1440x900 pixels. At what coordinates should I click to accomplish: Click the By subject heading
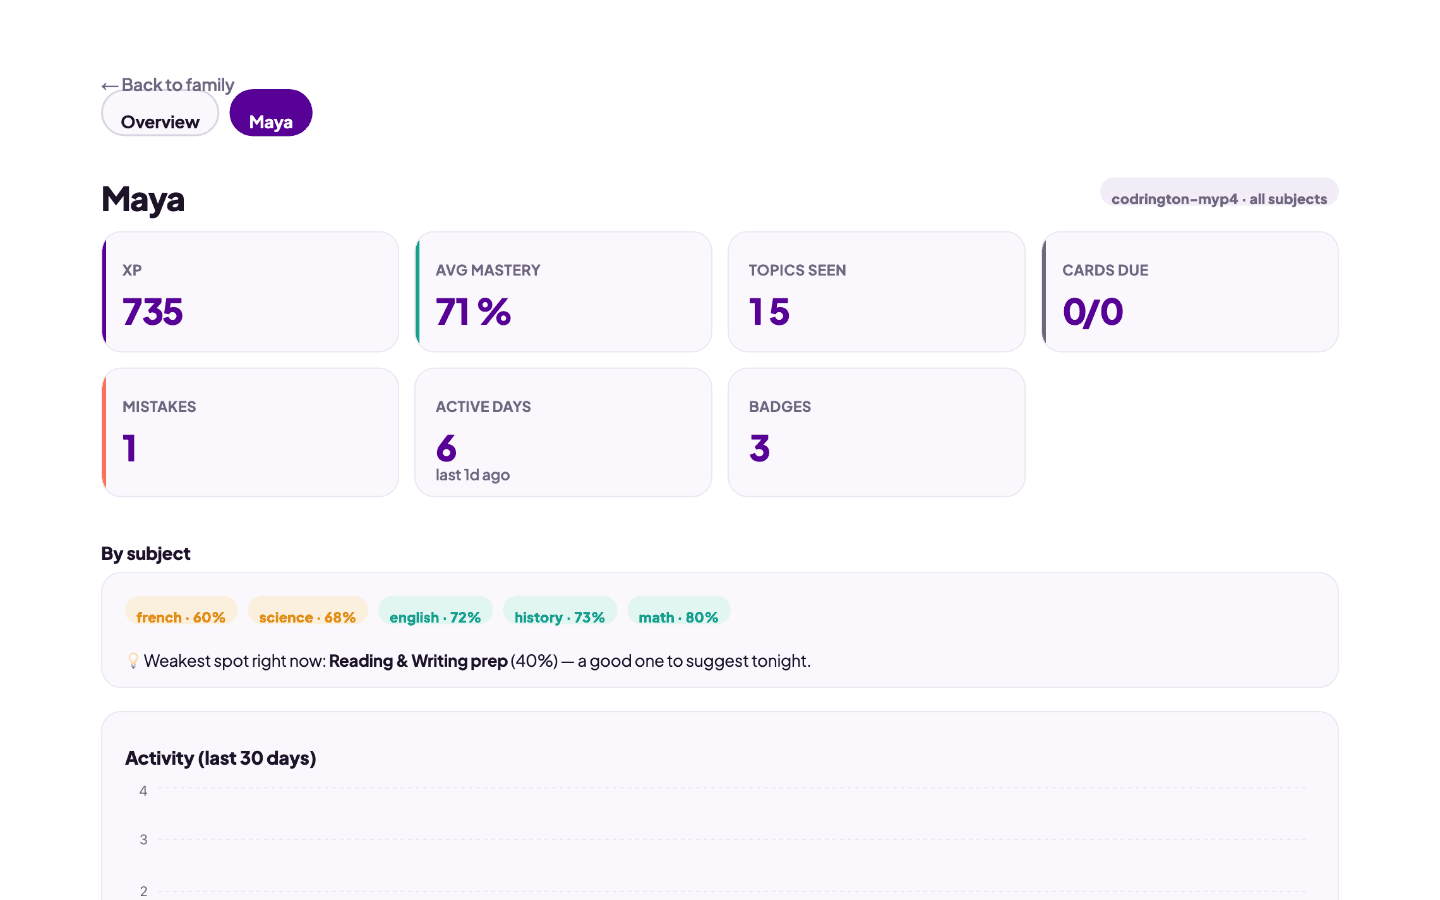[146, 554]
